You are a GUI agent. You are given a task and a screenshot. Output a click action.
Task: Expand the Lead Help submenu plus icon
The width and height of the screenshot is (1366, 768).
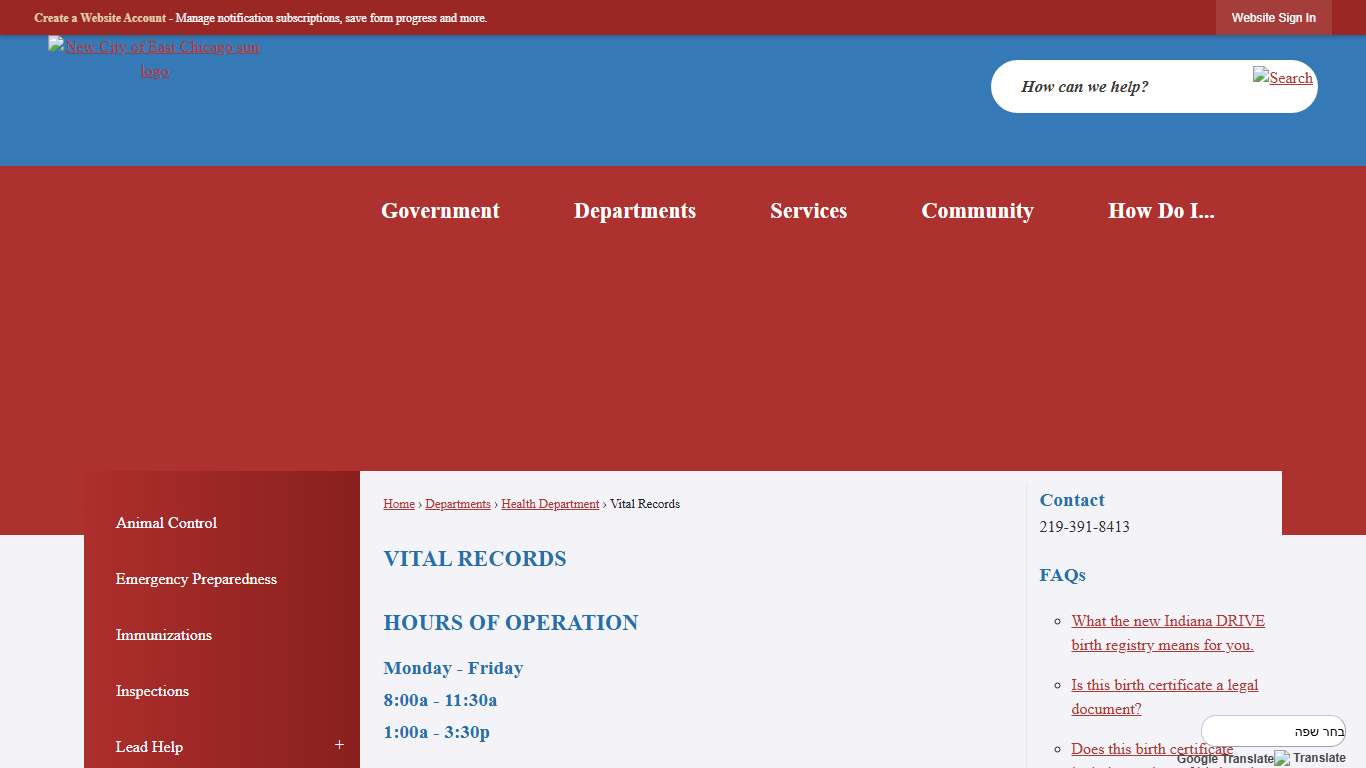coord(339,745)
